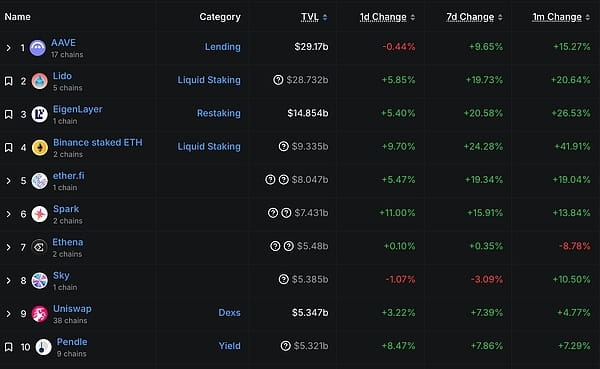600x369 pixels.
Task: Click the question mark icon beside Lido TVL
Action: [278, 80]
